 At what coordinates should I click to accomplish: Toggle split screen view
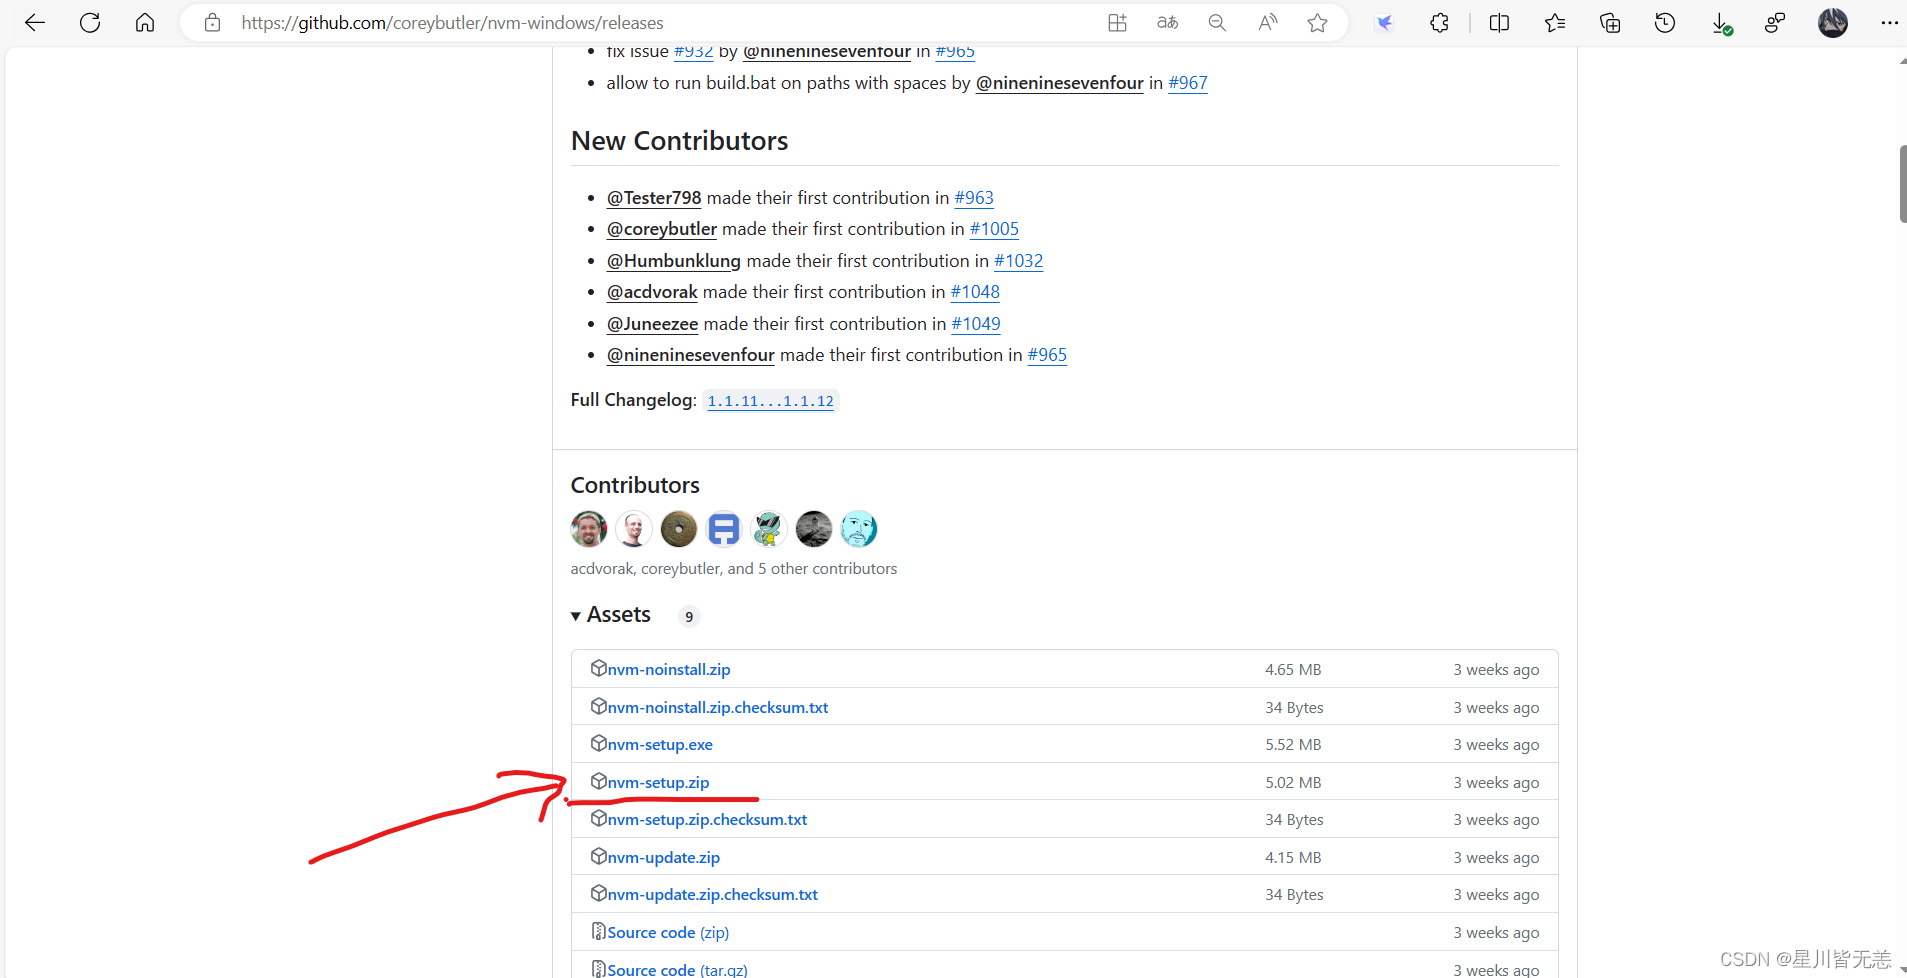tap(1499, 23)
